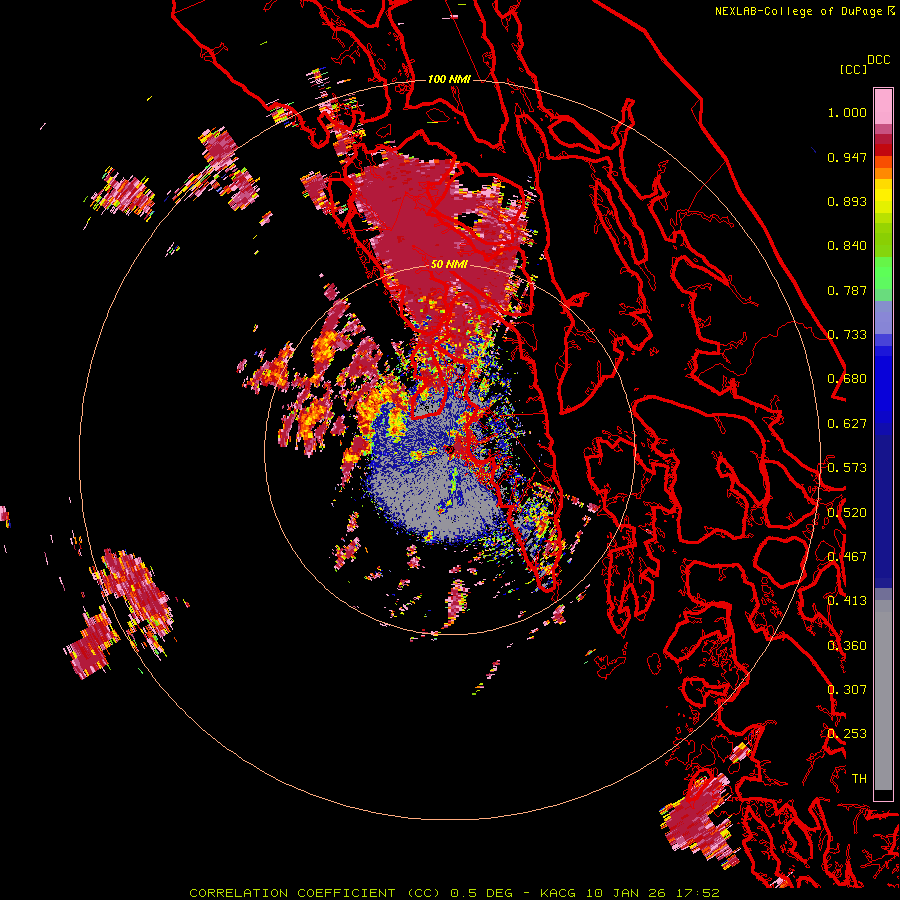Select the 0.467 scale value
The image size is (900, 900).
coord(847,557)
